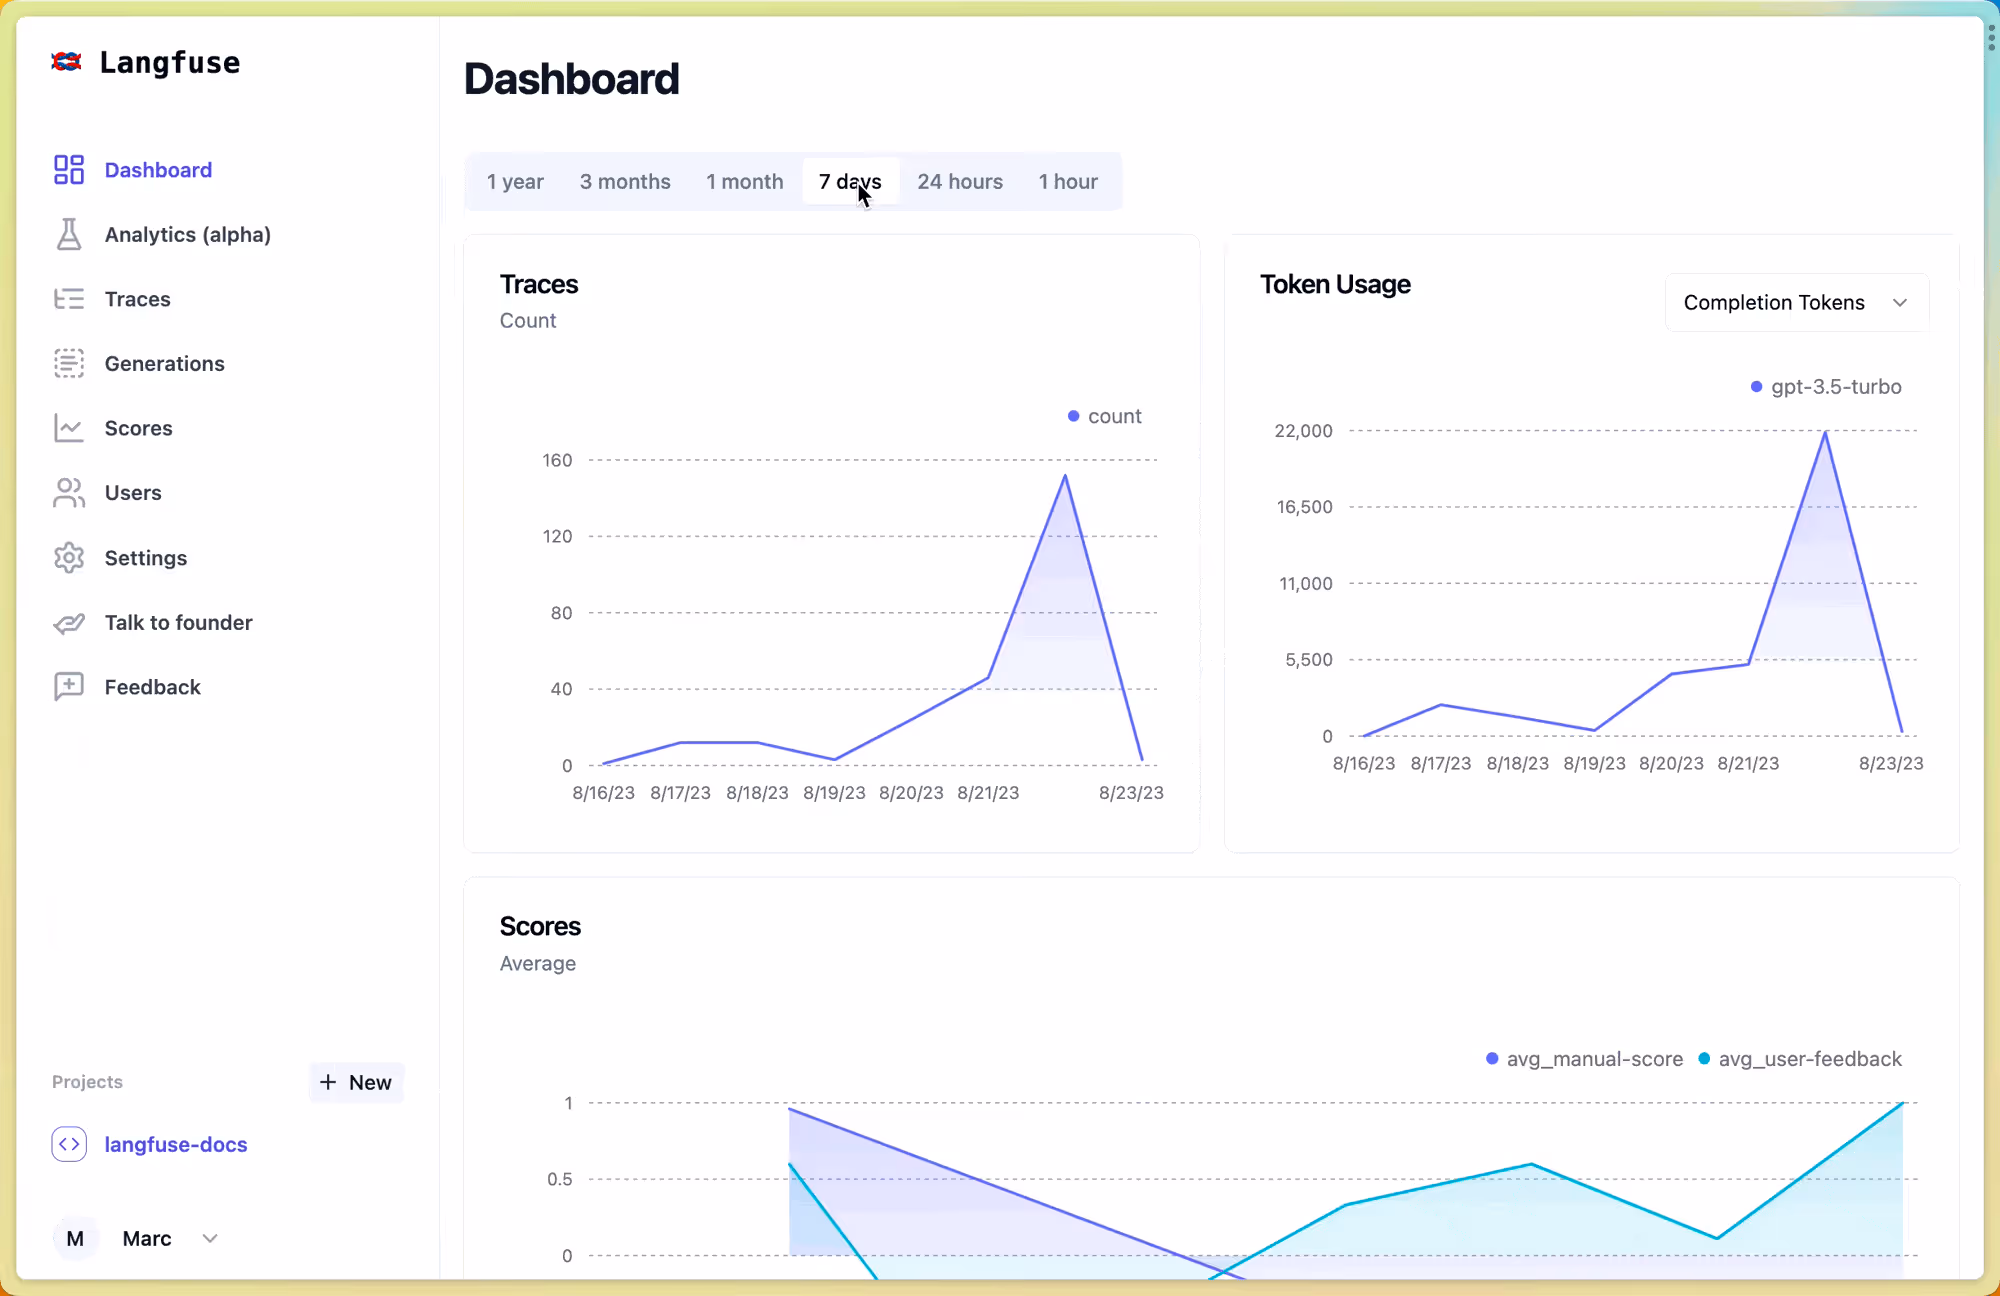The height and width of the screenshot is (1296, 2000).
Task: Click the Generations list icon
Action: [69, 364]
